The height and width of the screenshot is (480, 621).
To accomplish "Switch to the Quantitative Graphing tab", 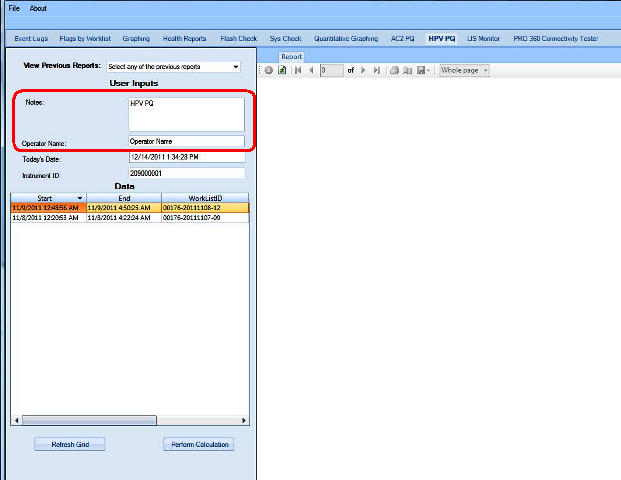I will tap(346, 38).
